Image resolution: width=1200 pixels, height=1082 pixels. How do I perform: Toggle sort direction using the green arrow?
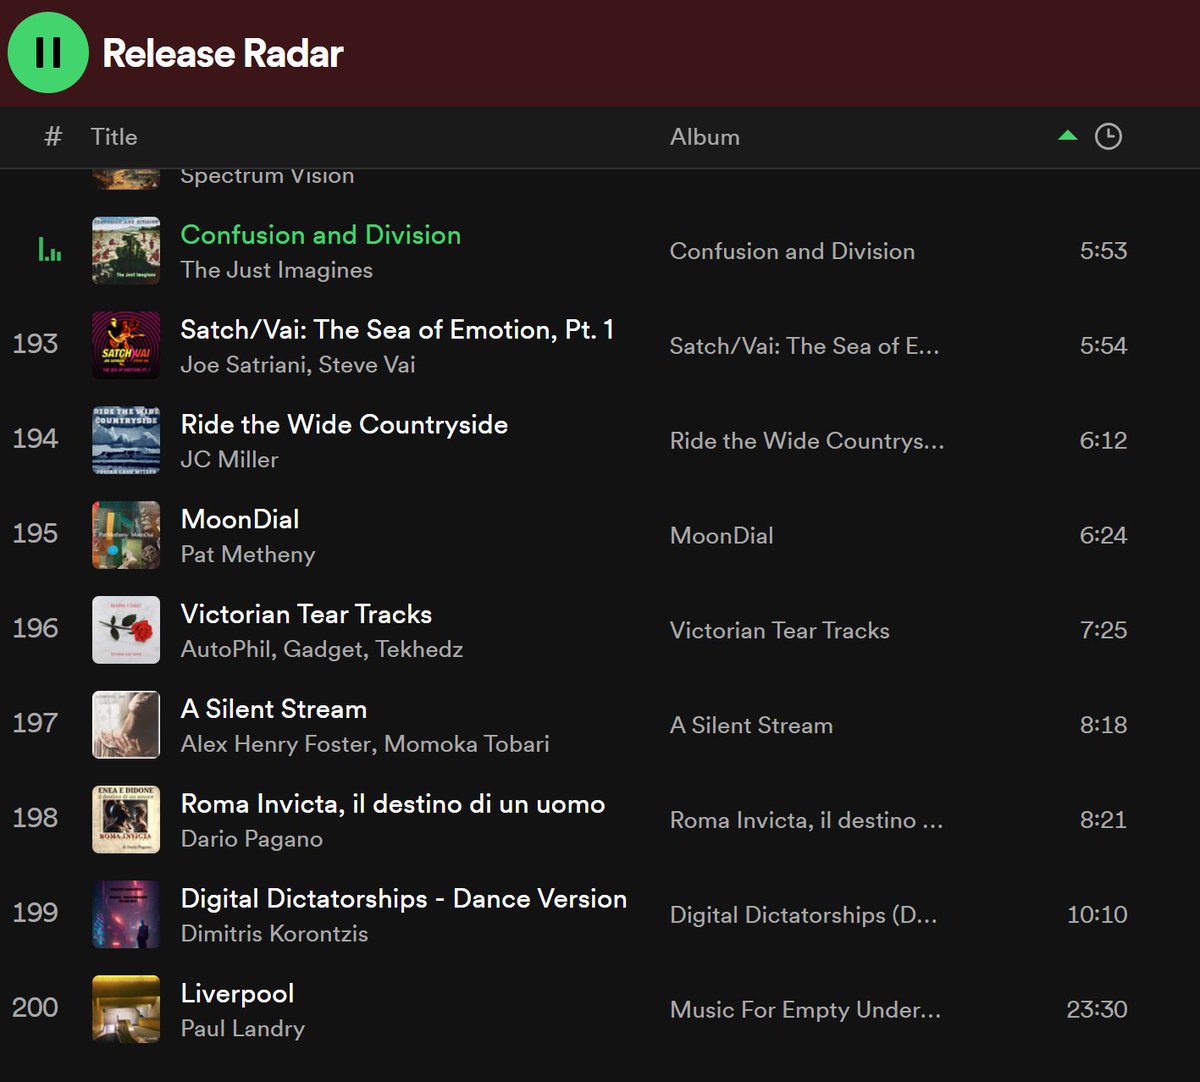point(1068,136)
